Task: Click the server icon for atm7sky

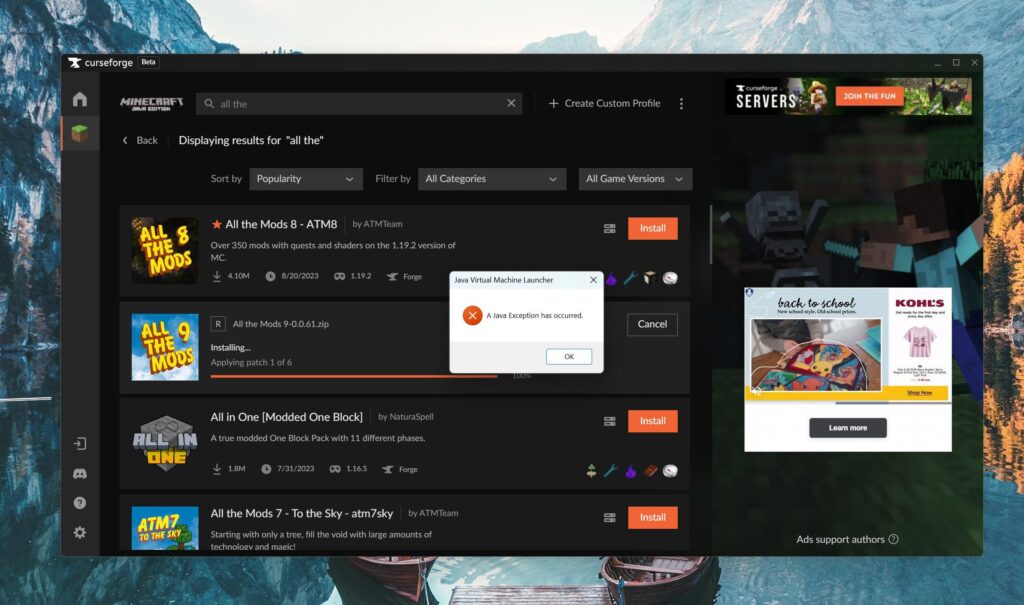Action: [x=609, y=517]
